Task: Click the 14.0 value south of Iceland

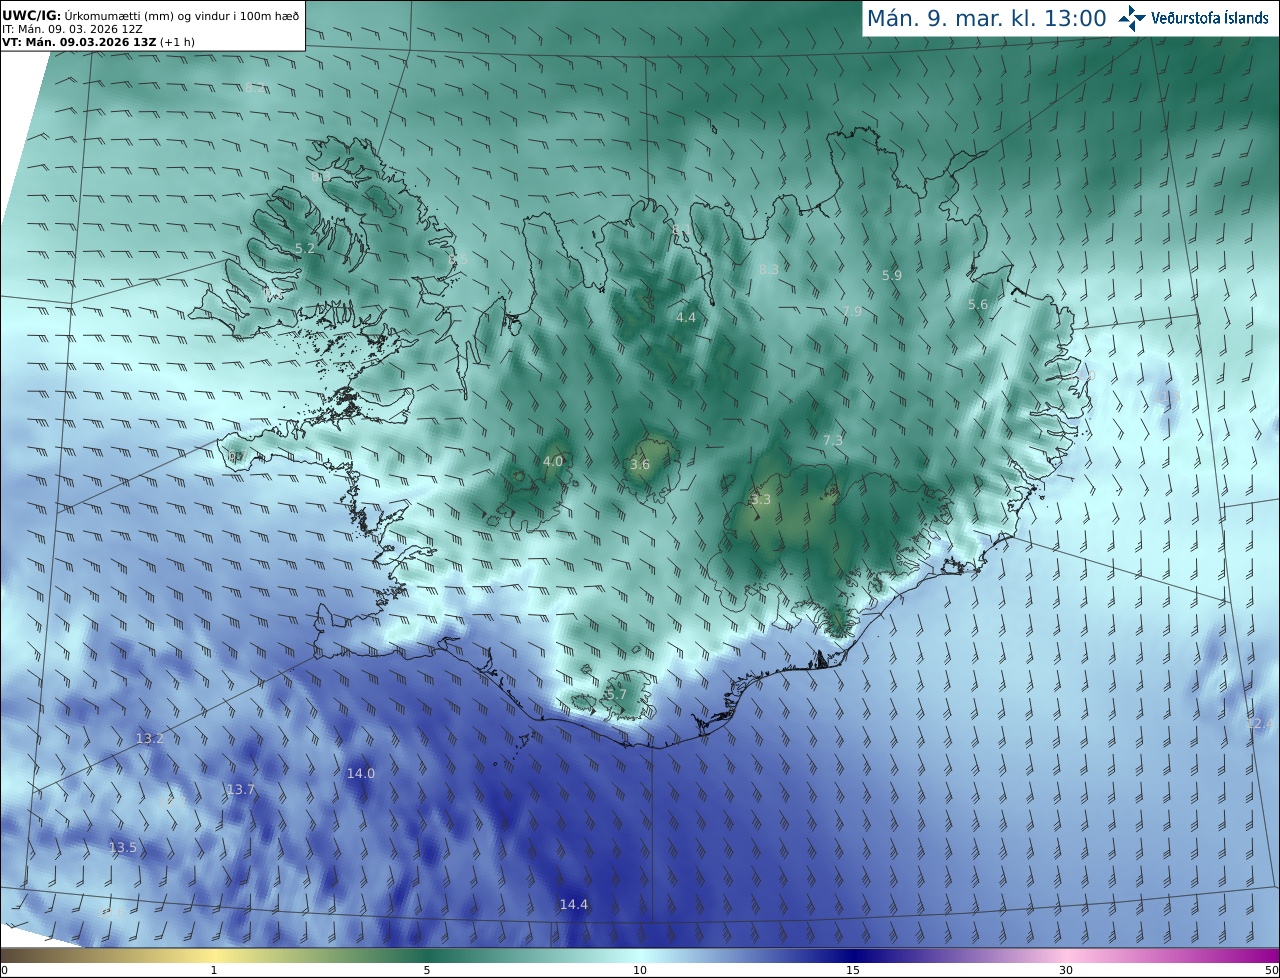Action: point(361,773)
